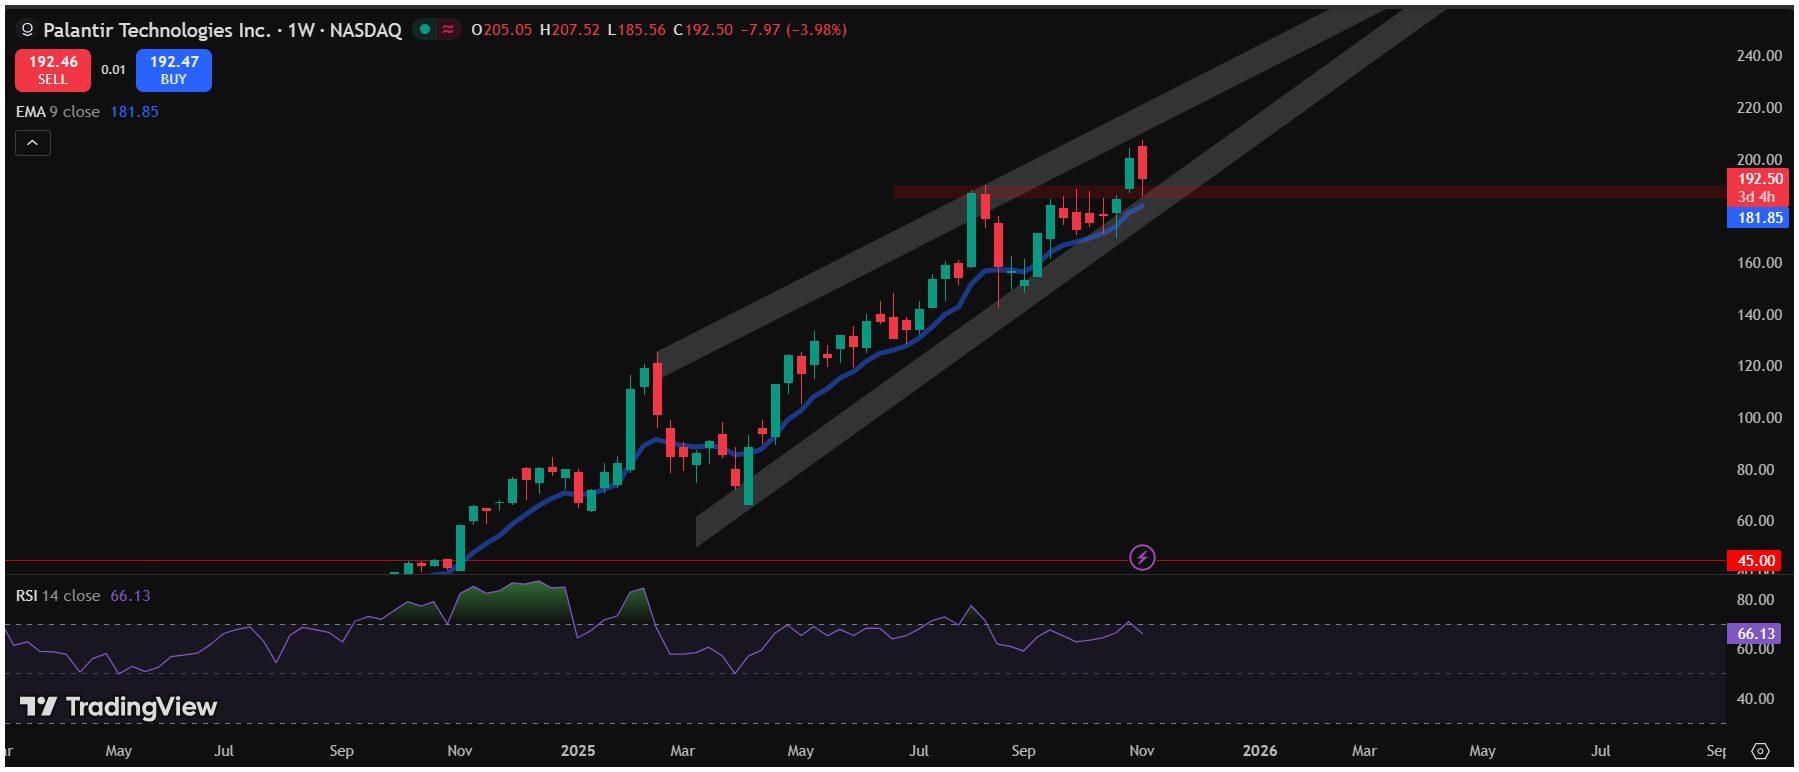1799x772 pixels.
Task: Click the 192.50 current price label
Action: (1758, 180)
